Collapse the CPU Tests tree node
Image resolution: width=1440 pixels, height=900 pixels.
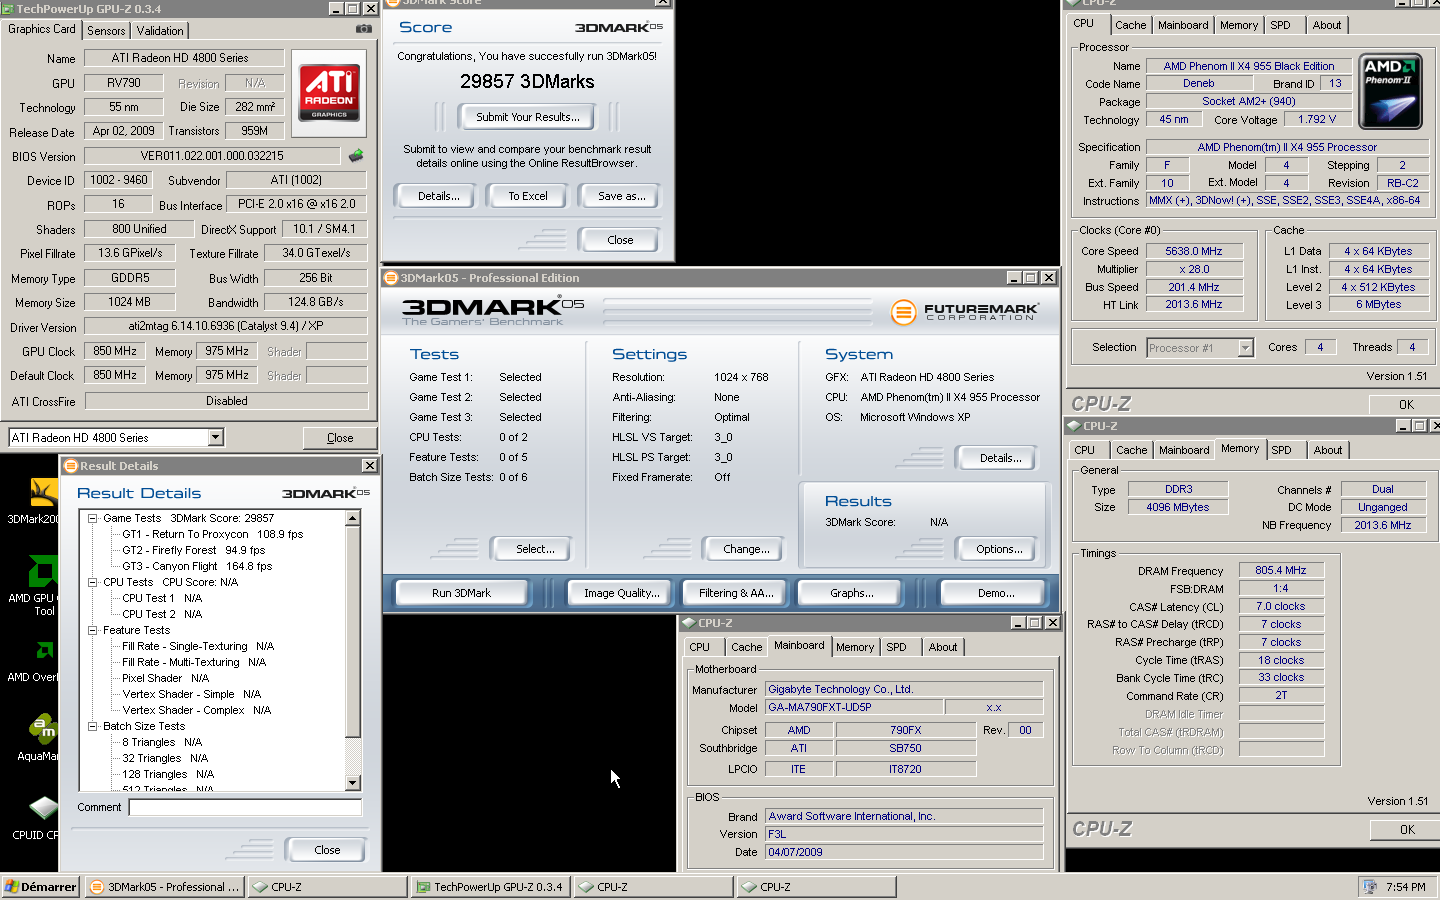[x=93, y=582]
